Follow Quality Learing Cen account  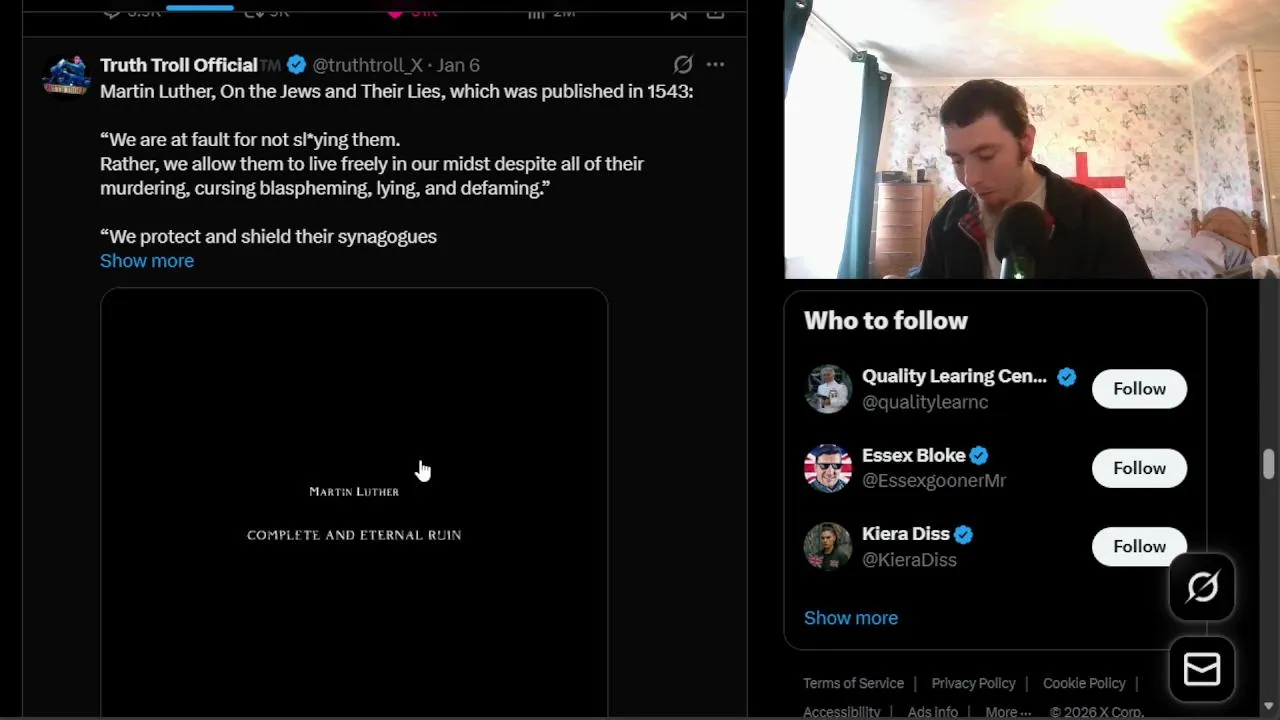[x=1139, y=389]
